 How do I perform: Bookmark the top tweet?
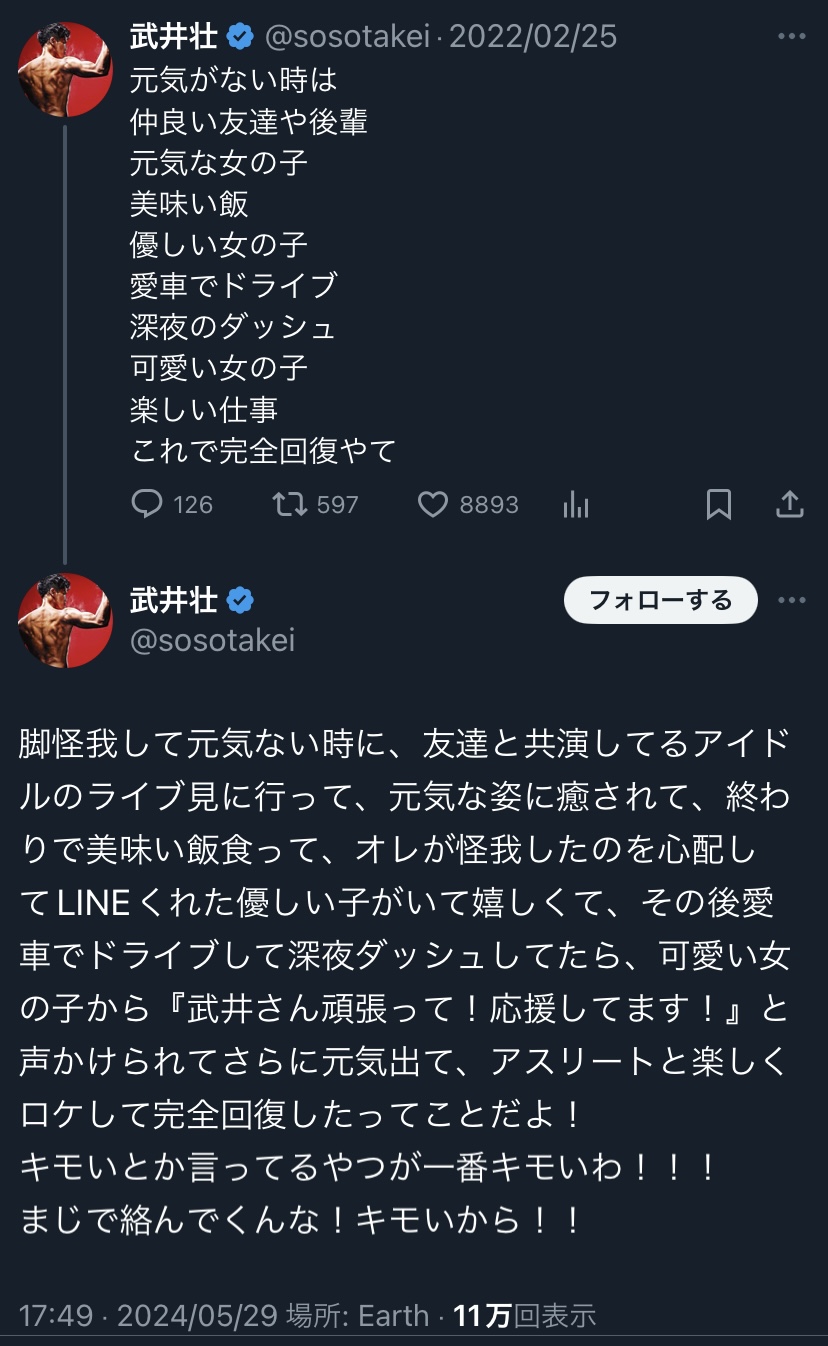tap(718, 504)
